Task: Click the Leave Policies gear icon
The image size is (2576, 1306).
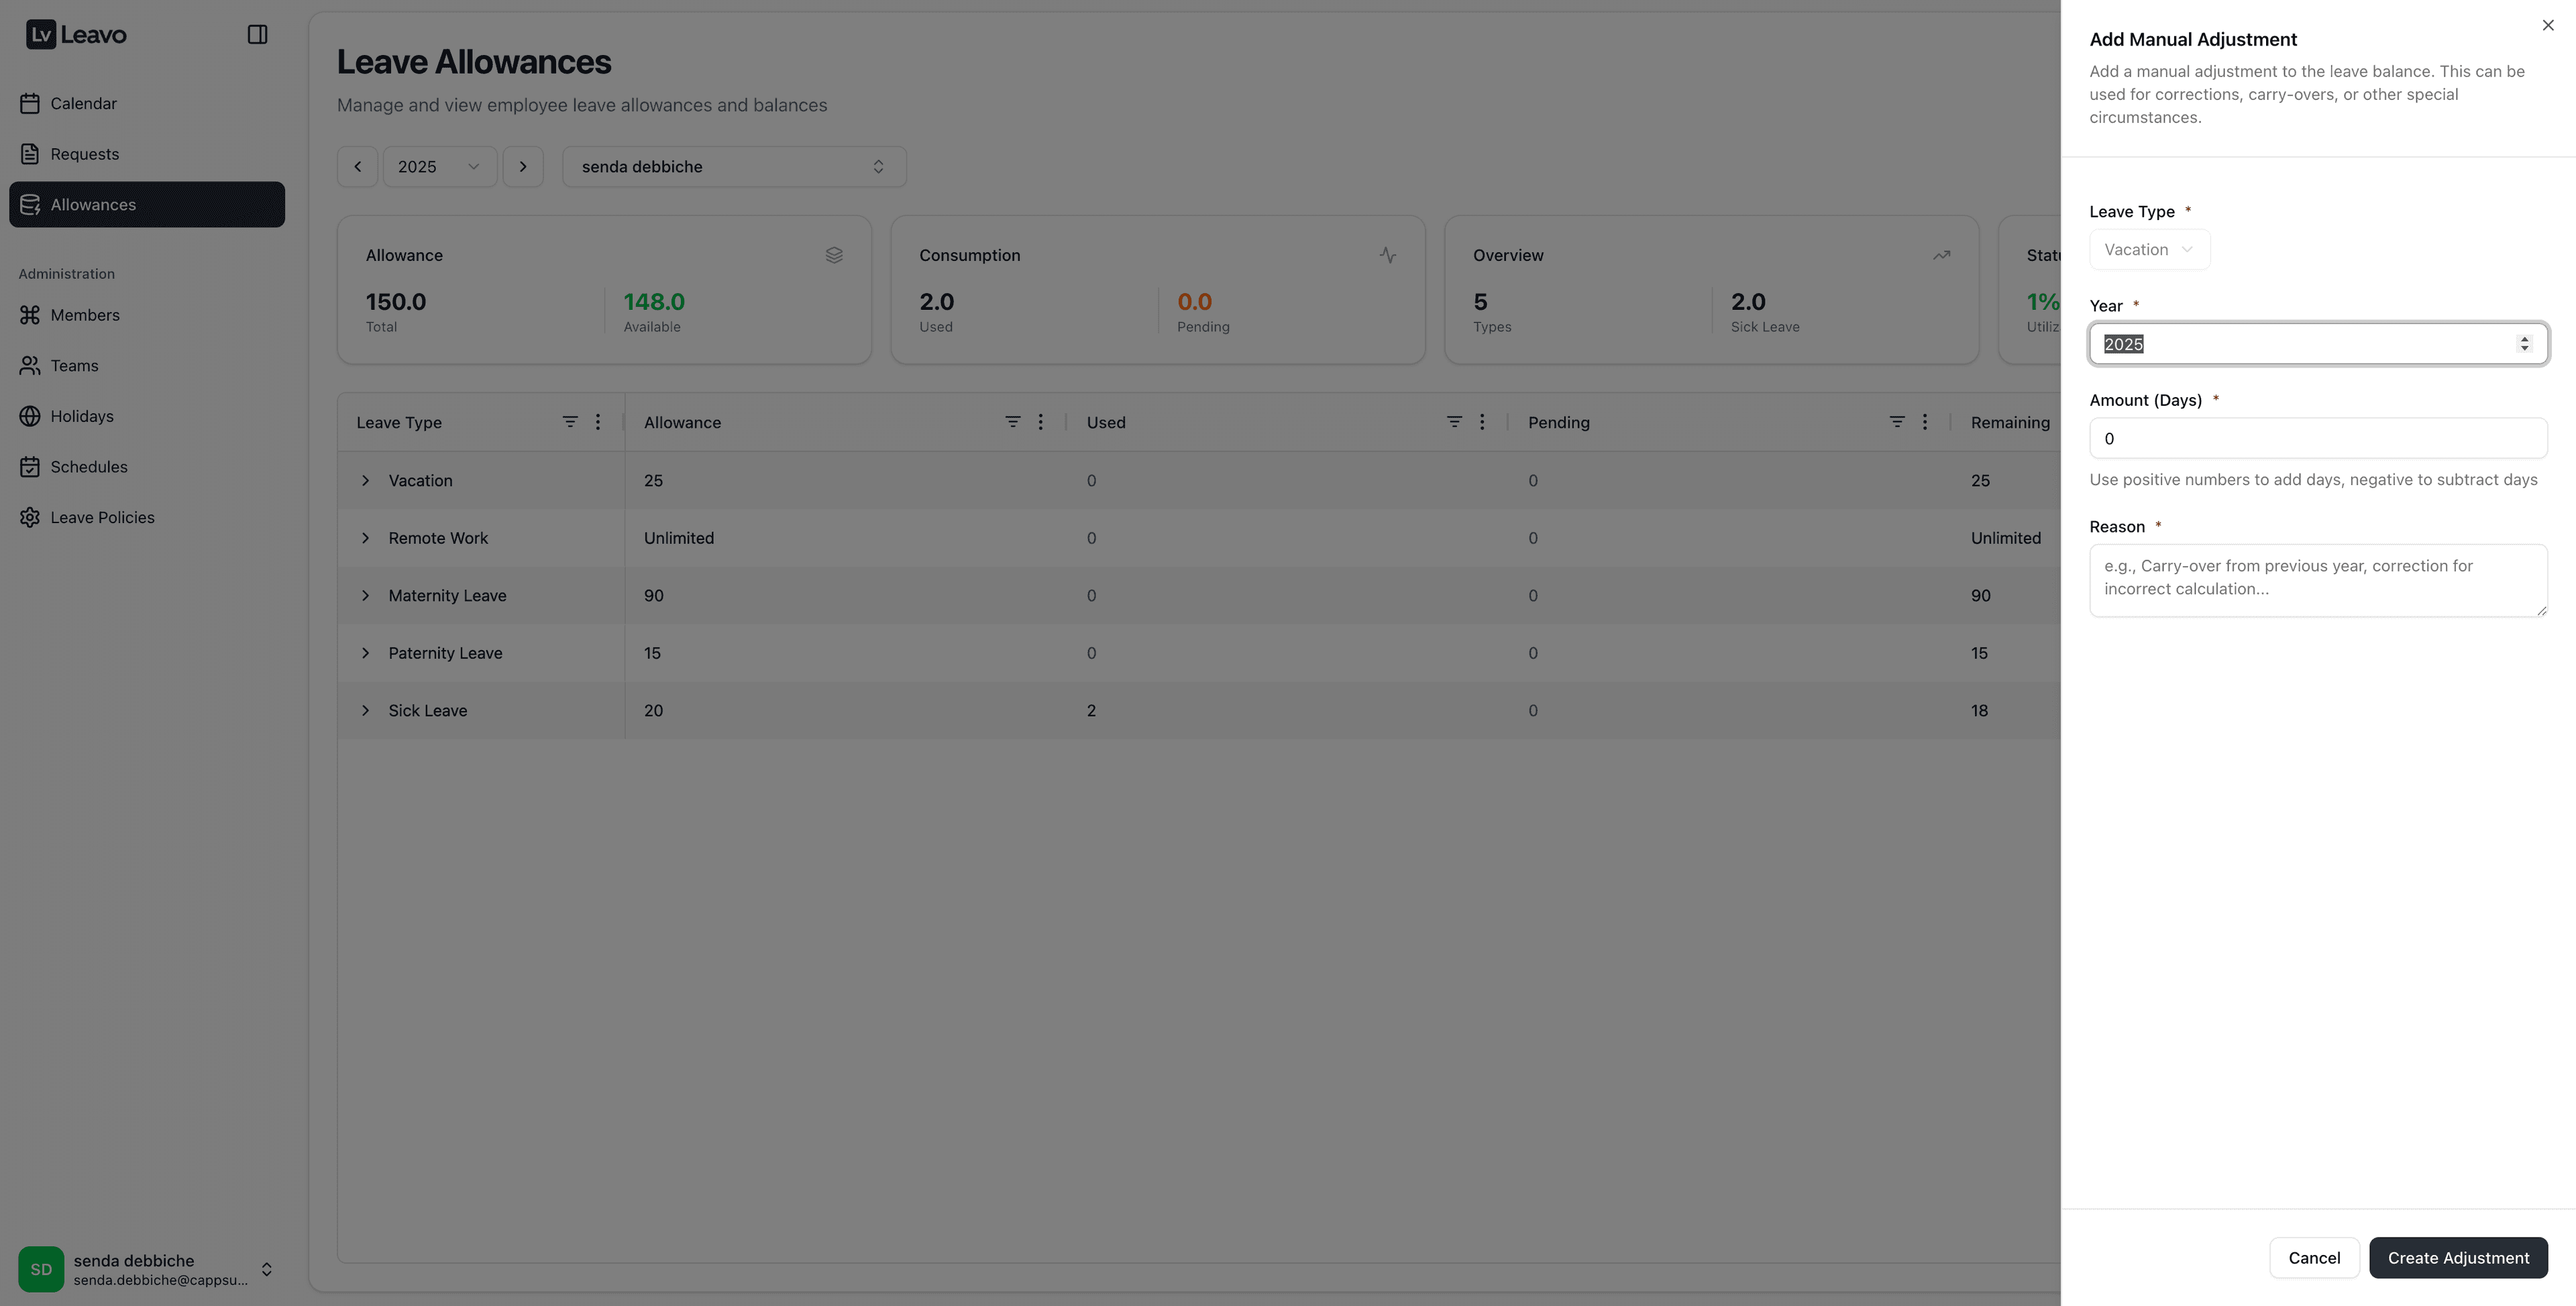Action: click(x=30, y=517)
